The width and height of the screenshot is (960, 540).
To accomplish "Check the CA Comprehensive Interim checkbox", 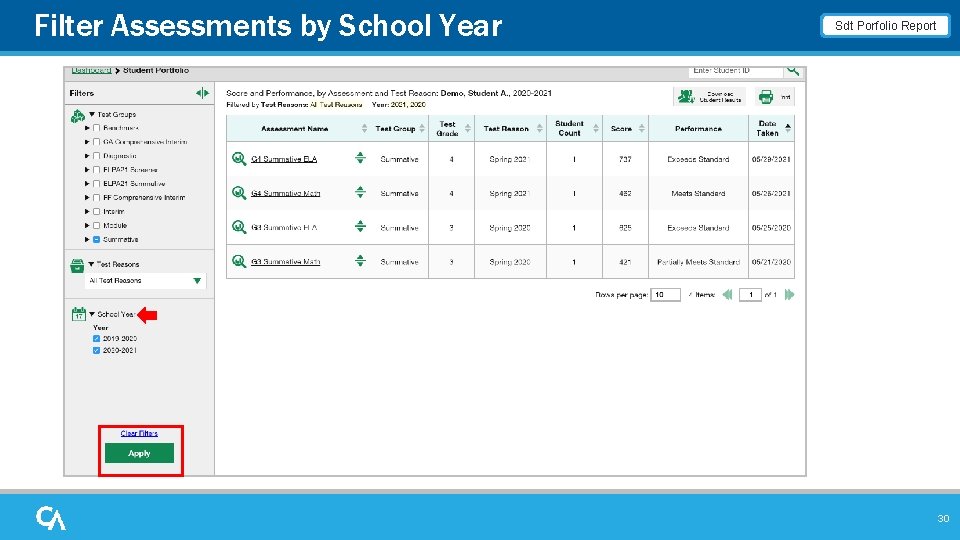I will pyautogui.click(x=96, y=142).
